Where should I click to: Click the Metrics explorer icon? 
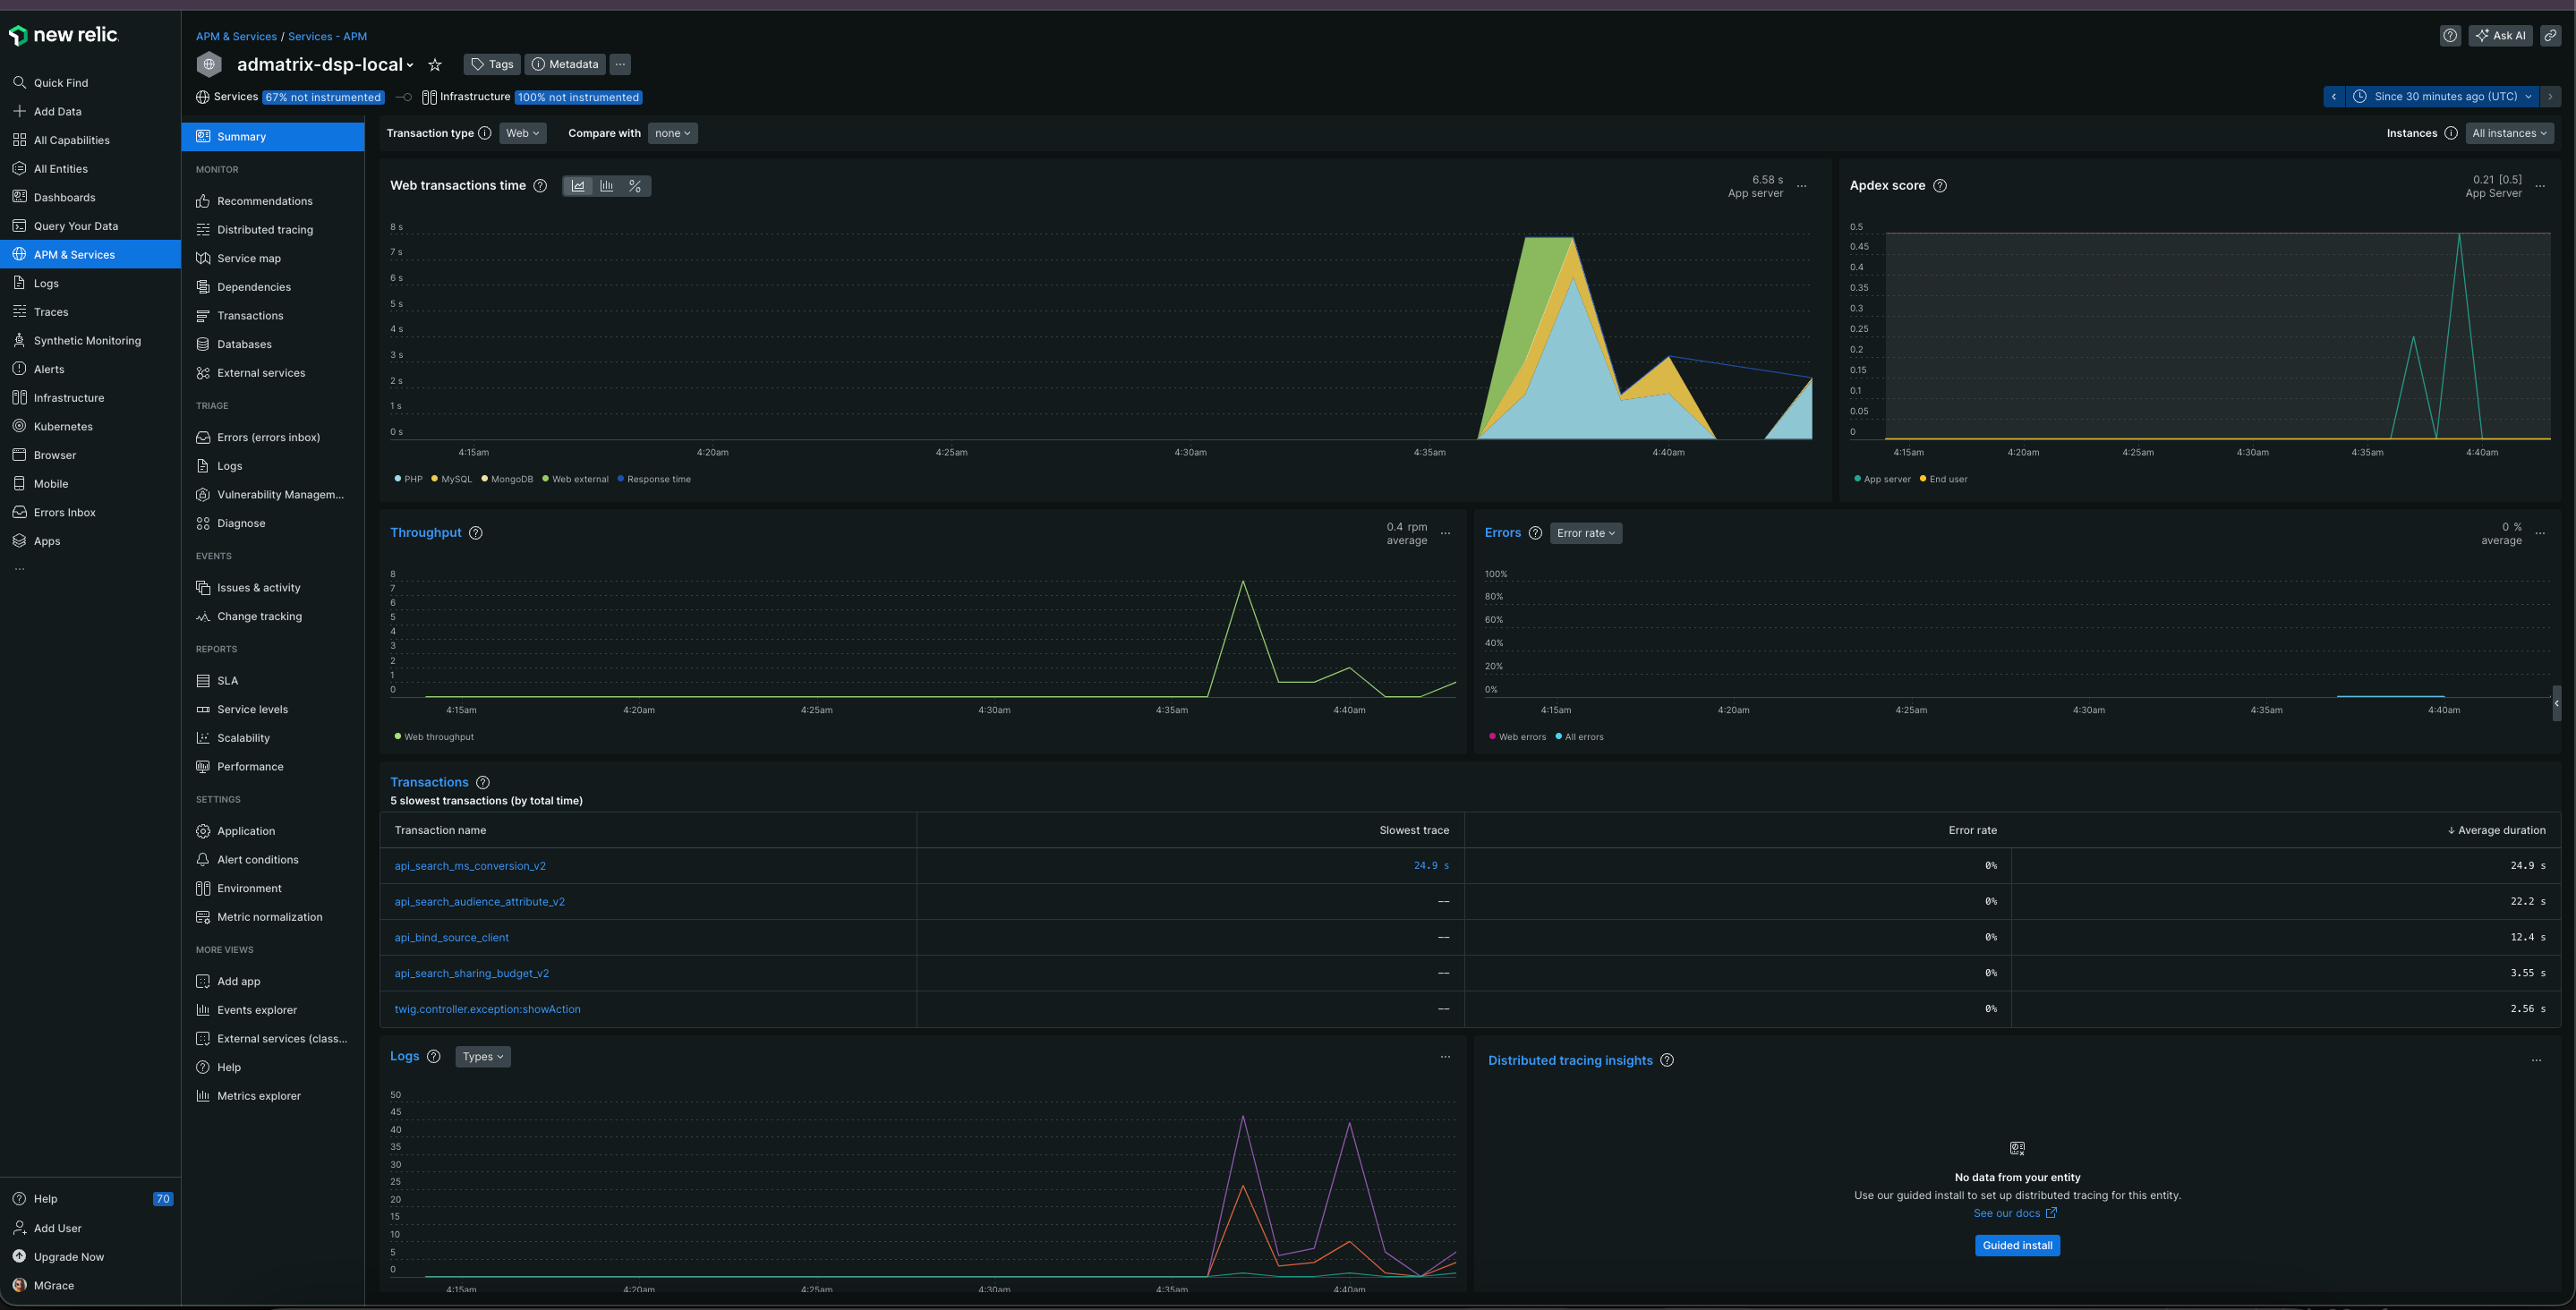[x=202, y=1096]
